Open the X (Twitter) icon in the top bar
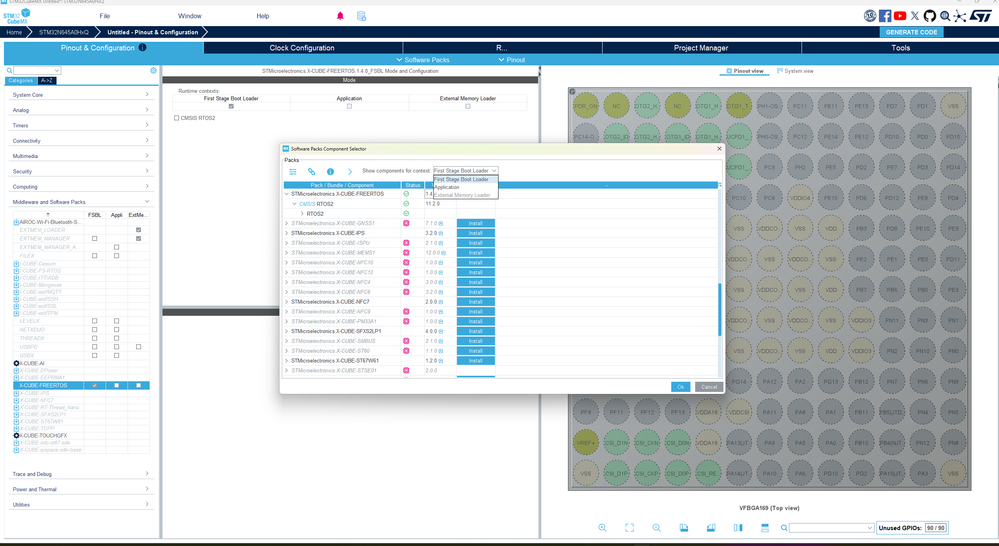This screenshot has width=999, height=546. (915, 16)
